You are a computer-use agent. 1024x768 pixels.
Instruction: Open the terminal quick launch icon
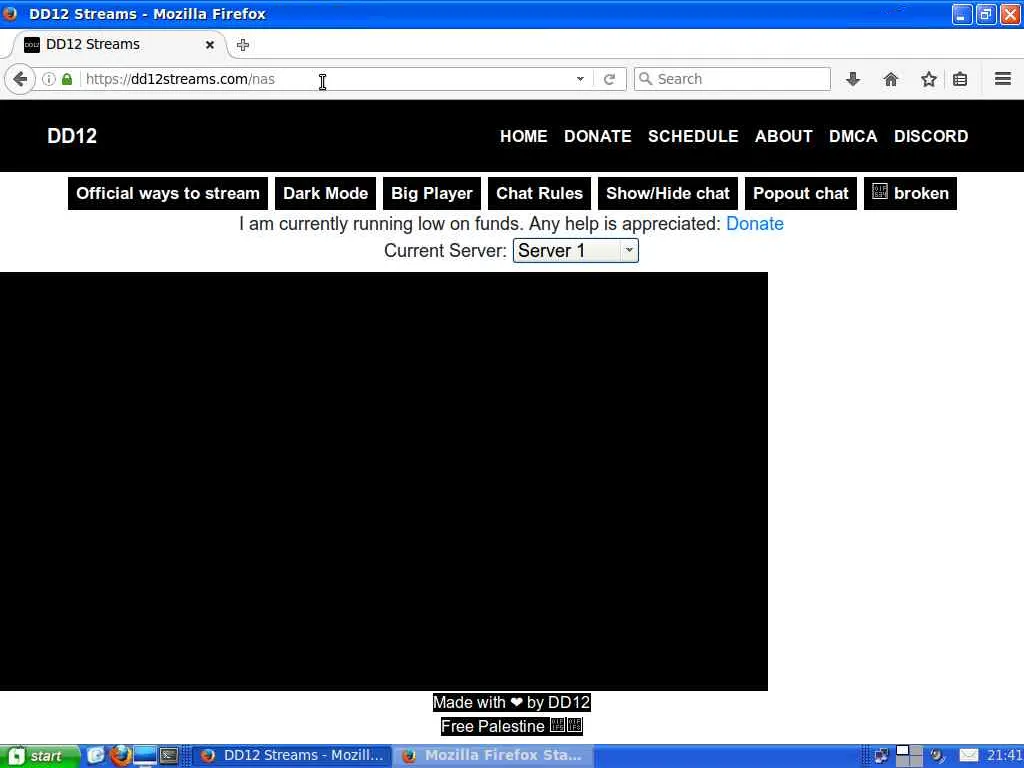[x=169, y=756]
